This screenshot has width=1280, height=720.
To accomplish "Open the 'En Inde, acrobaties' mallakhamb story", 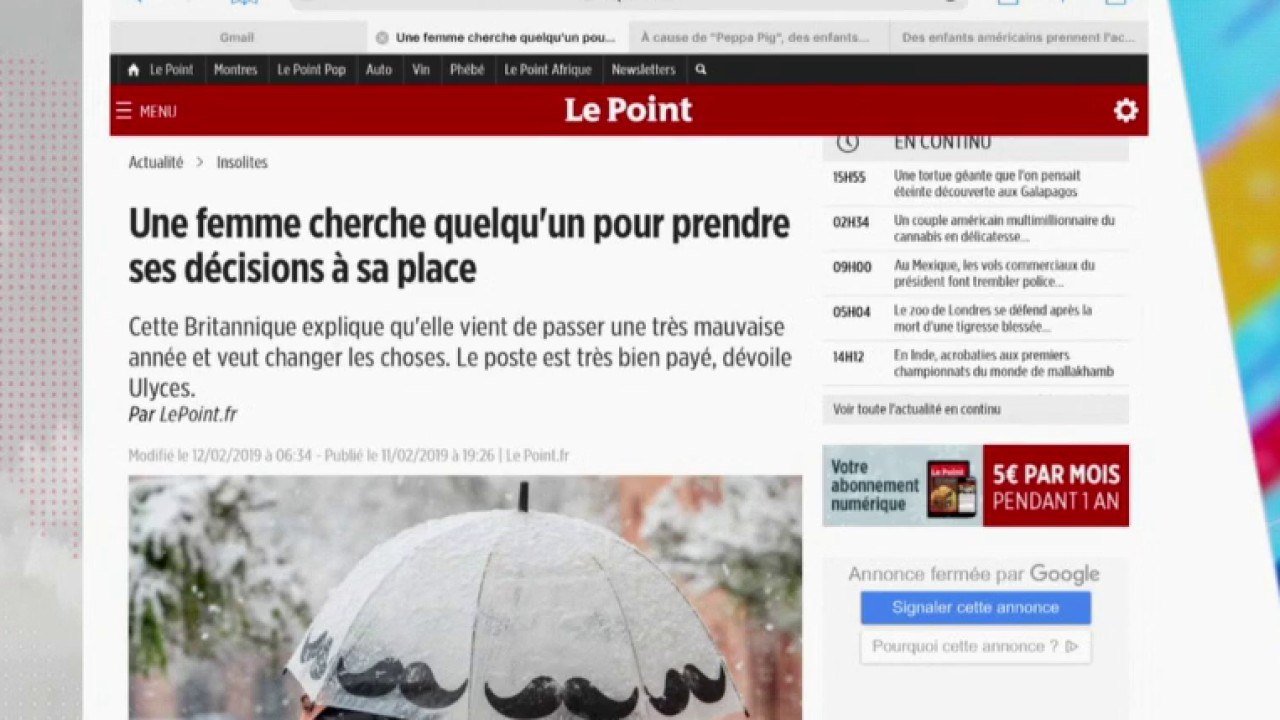I will click(x=1004, y=363).
